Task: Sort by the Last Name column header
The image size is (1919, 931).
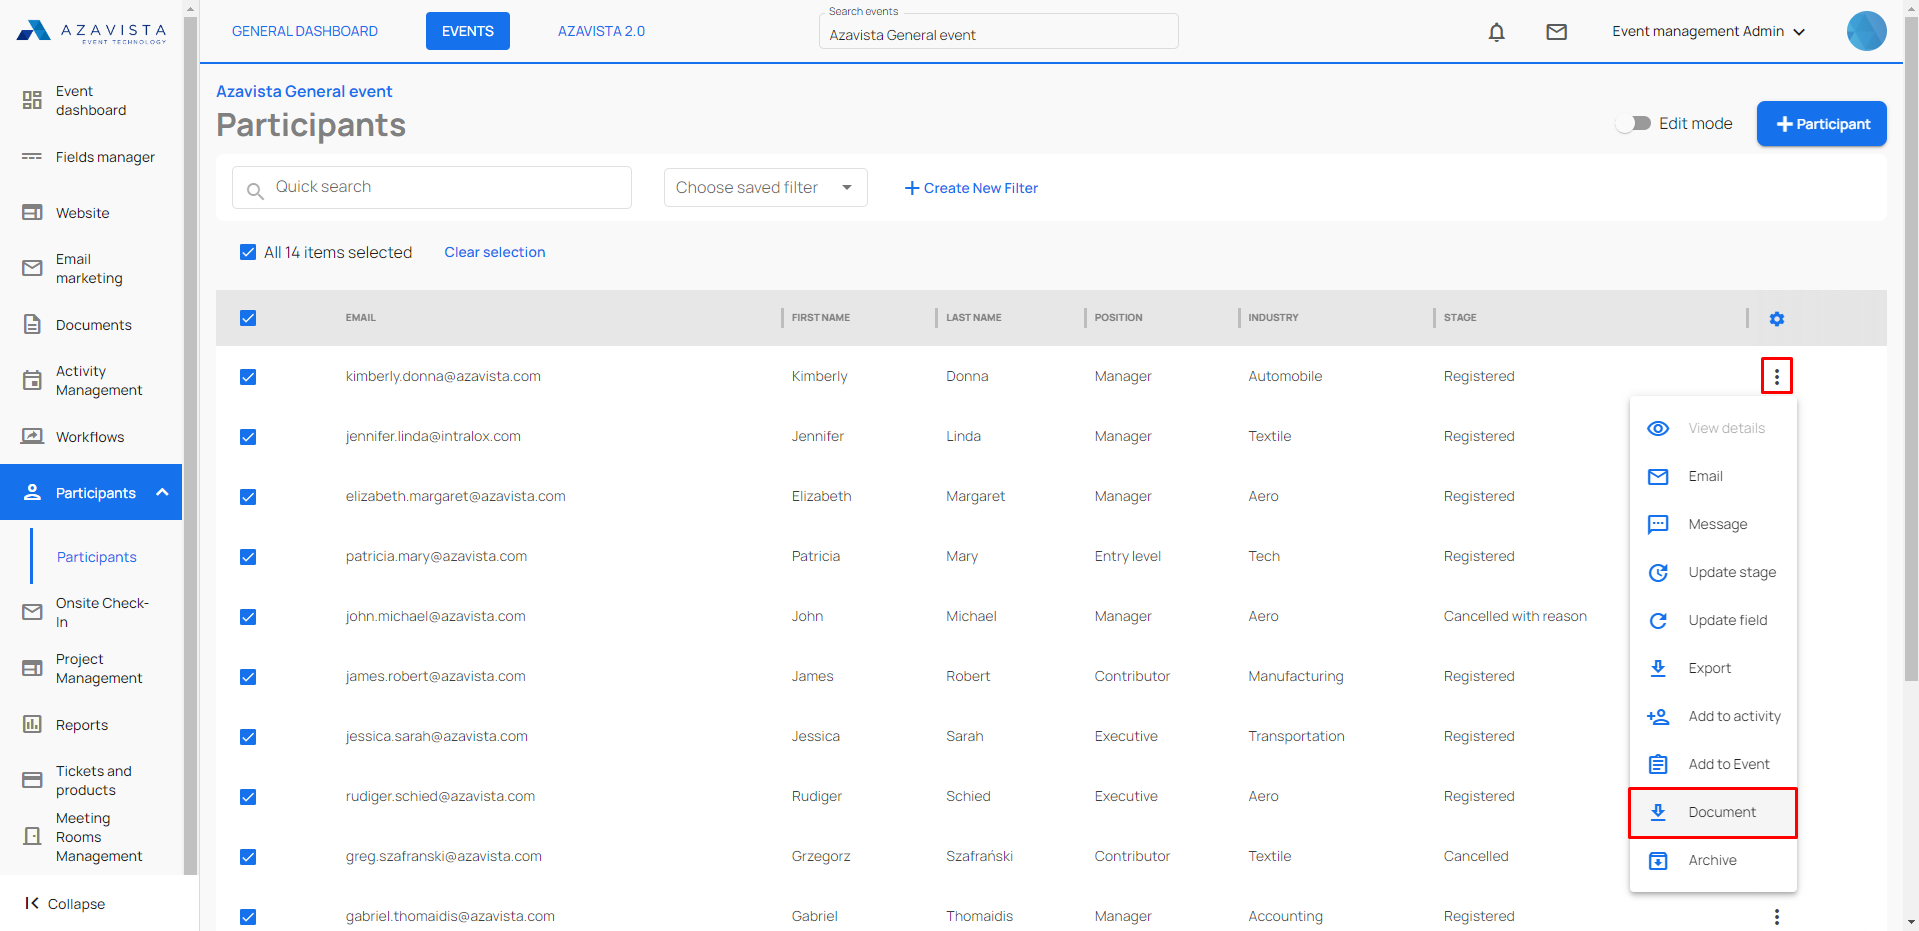Action: click(973, 318)
